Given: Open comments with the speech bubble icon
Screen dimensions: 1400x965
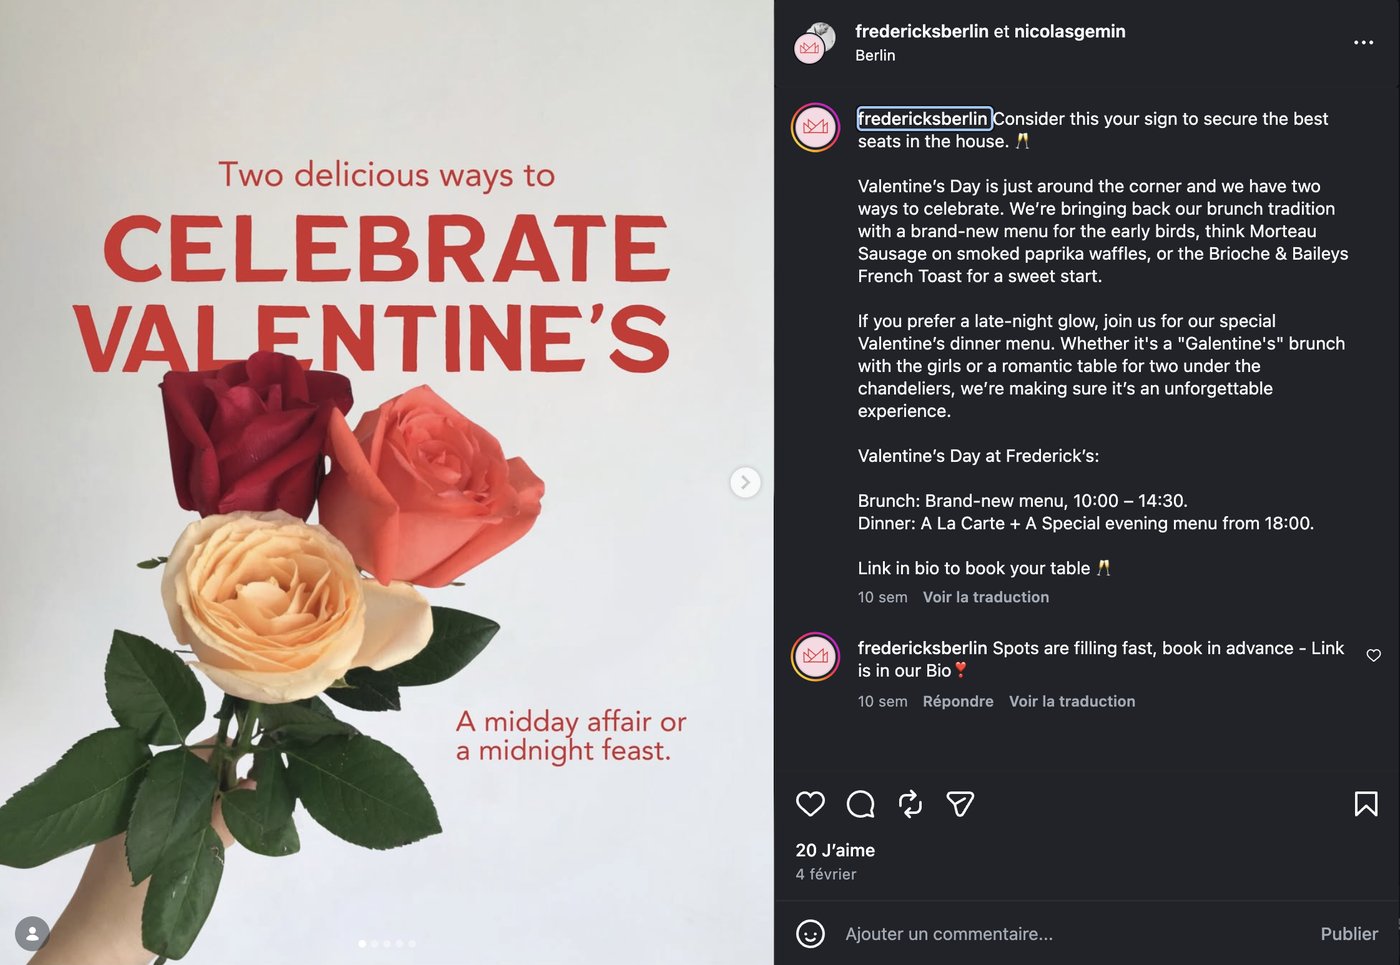Looking at the screenshot, I should [x=860, y=804].
